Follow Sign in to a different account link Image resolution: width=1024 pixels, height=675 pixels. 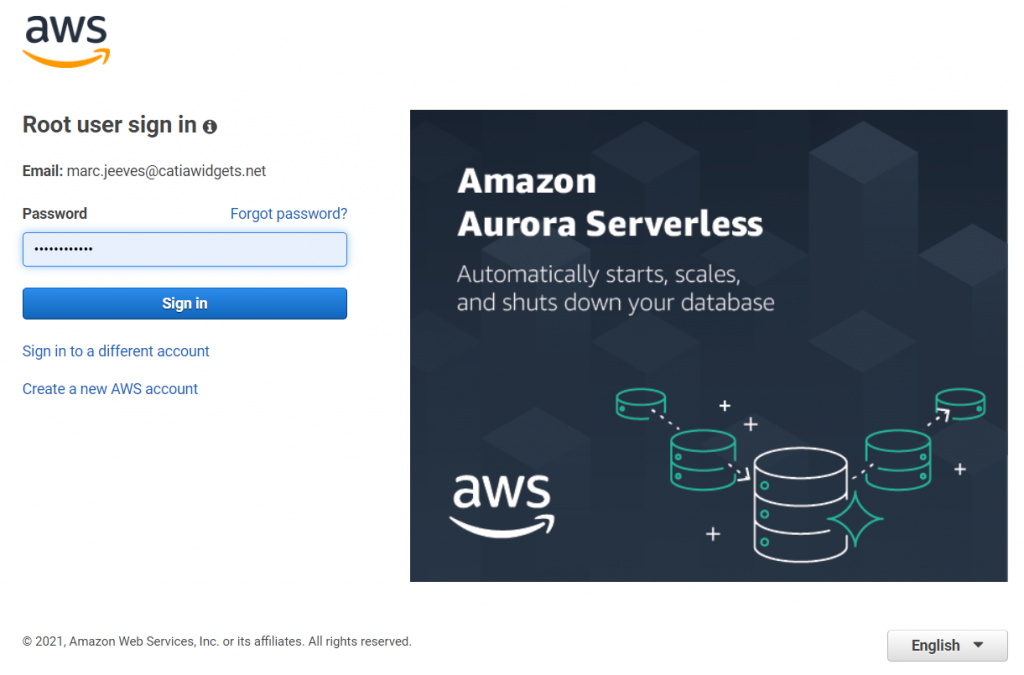[x=116, y=351]
